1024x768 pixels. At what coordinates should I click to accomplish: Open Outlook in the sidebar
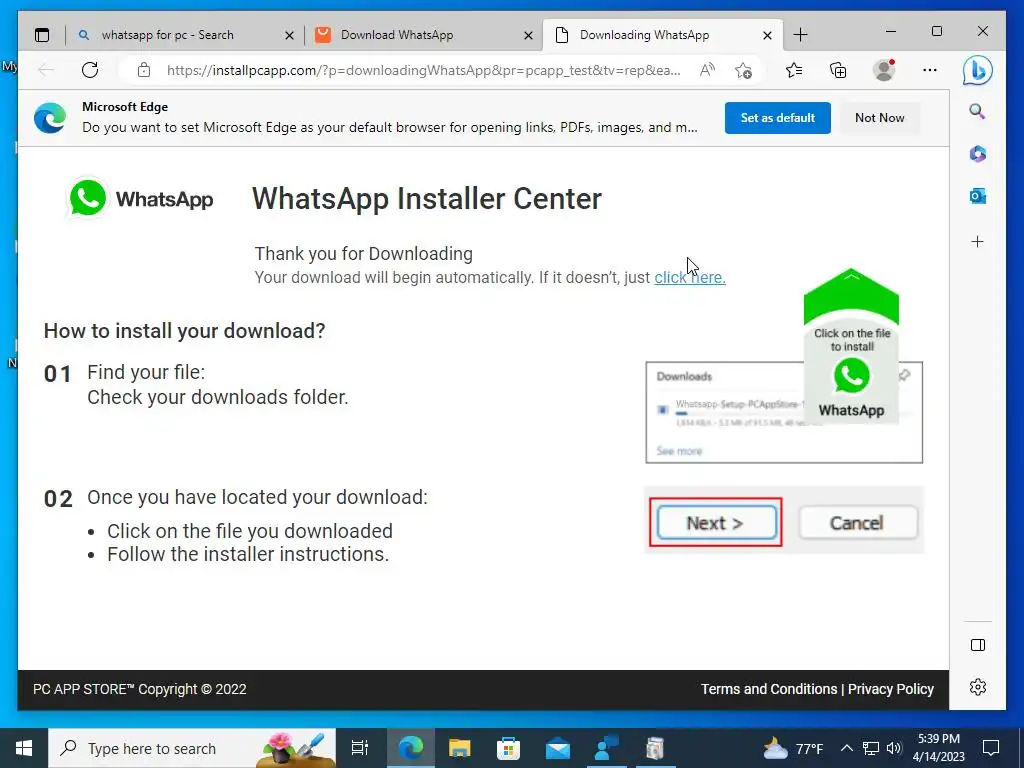[978, 196]
